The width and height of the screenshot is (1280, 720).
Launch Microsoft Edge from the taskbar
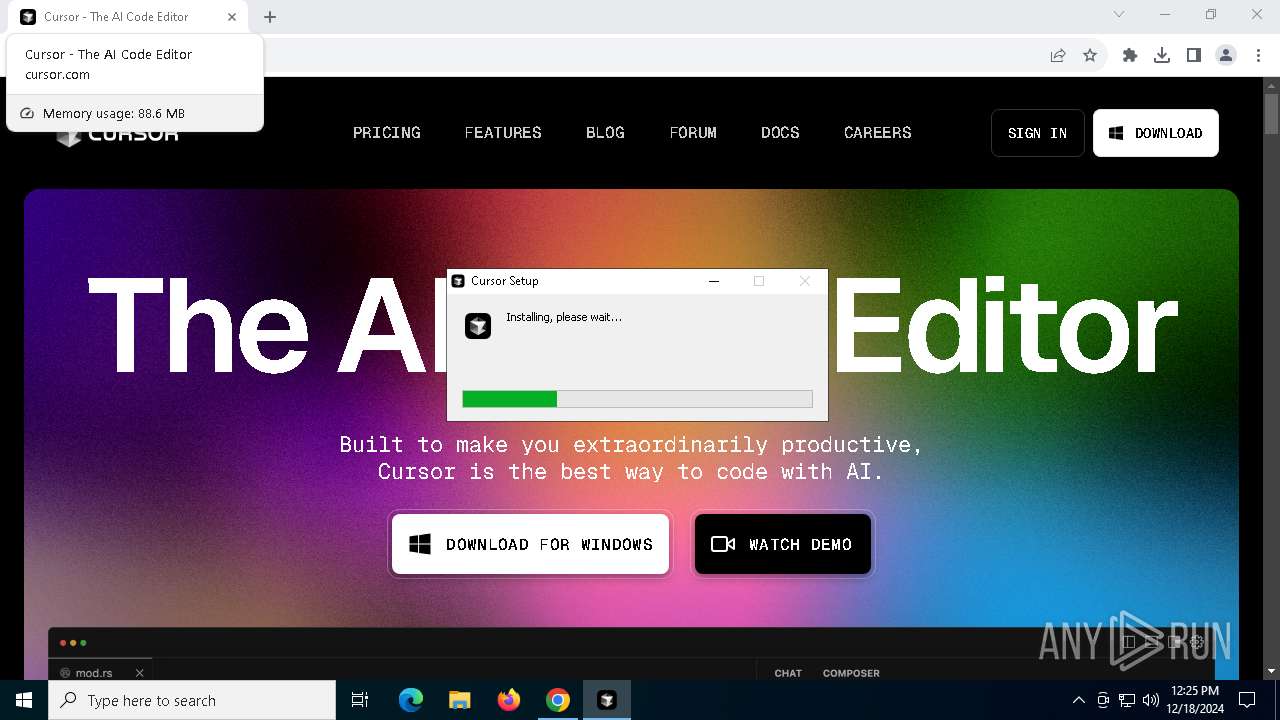click(x=411, y=700)
